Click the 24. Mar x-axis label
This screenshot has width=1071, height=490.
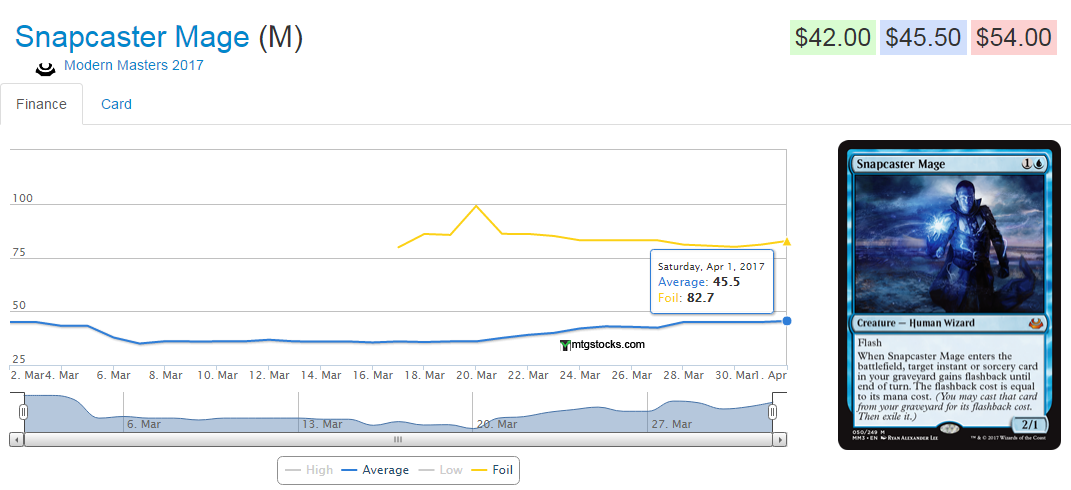coord(580,375)
